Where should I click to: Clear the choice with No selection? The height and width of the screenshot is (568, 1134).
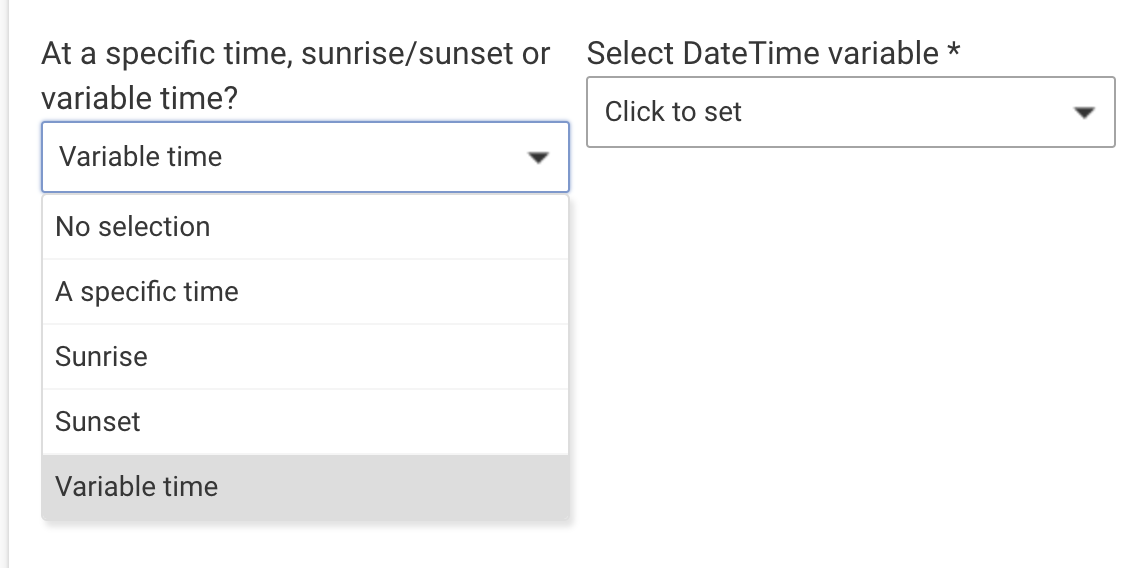[x=133, y=227]
